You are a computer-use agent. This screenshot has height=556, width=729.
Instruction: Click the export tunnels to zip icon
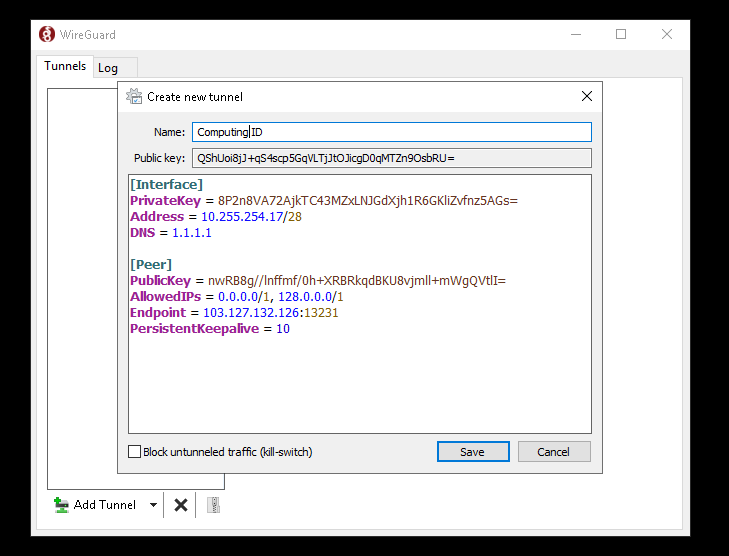(213, 505)
